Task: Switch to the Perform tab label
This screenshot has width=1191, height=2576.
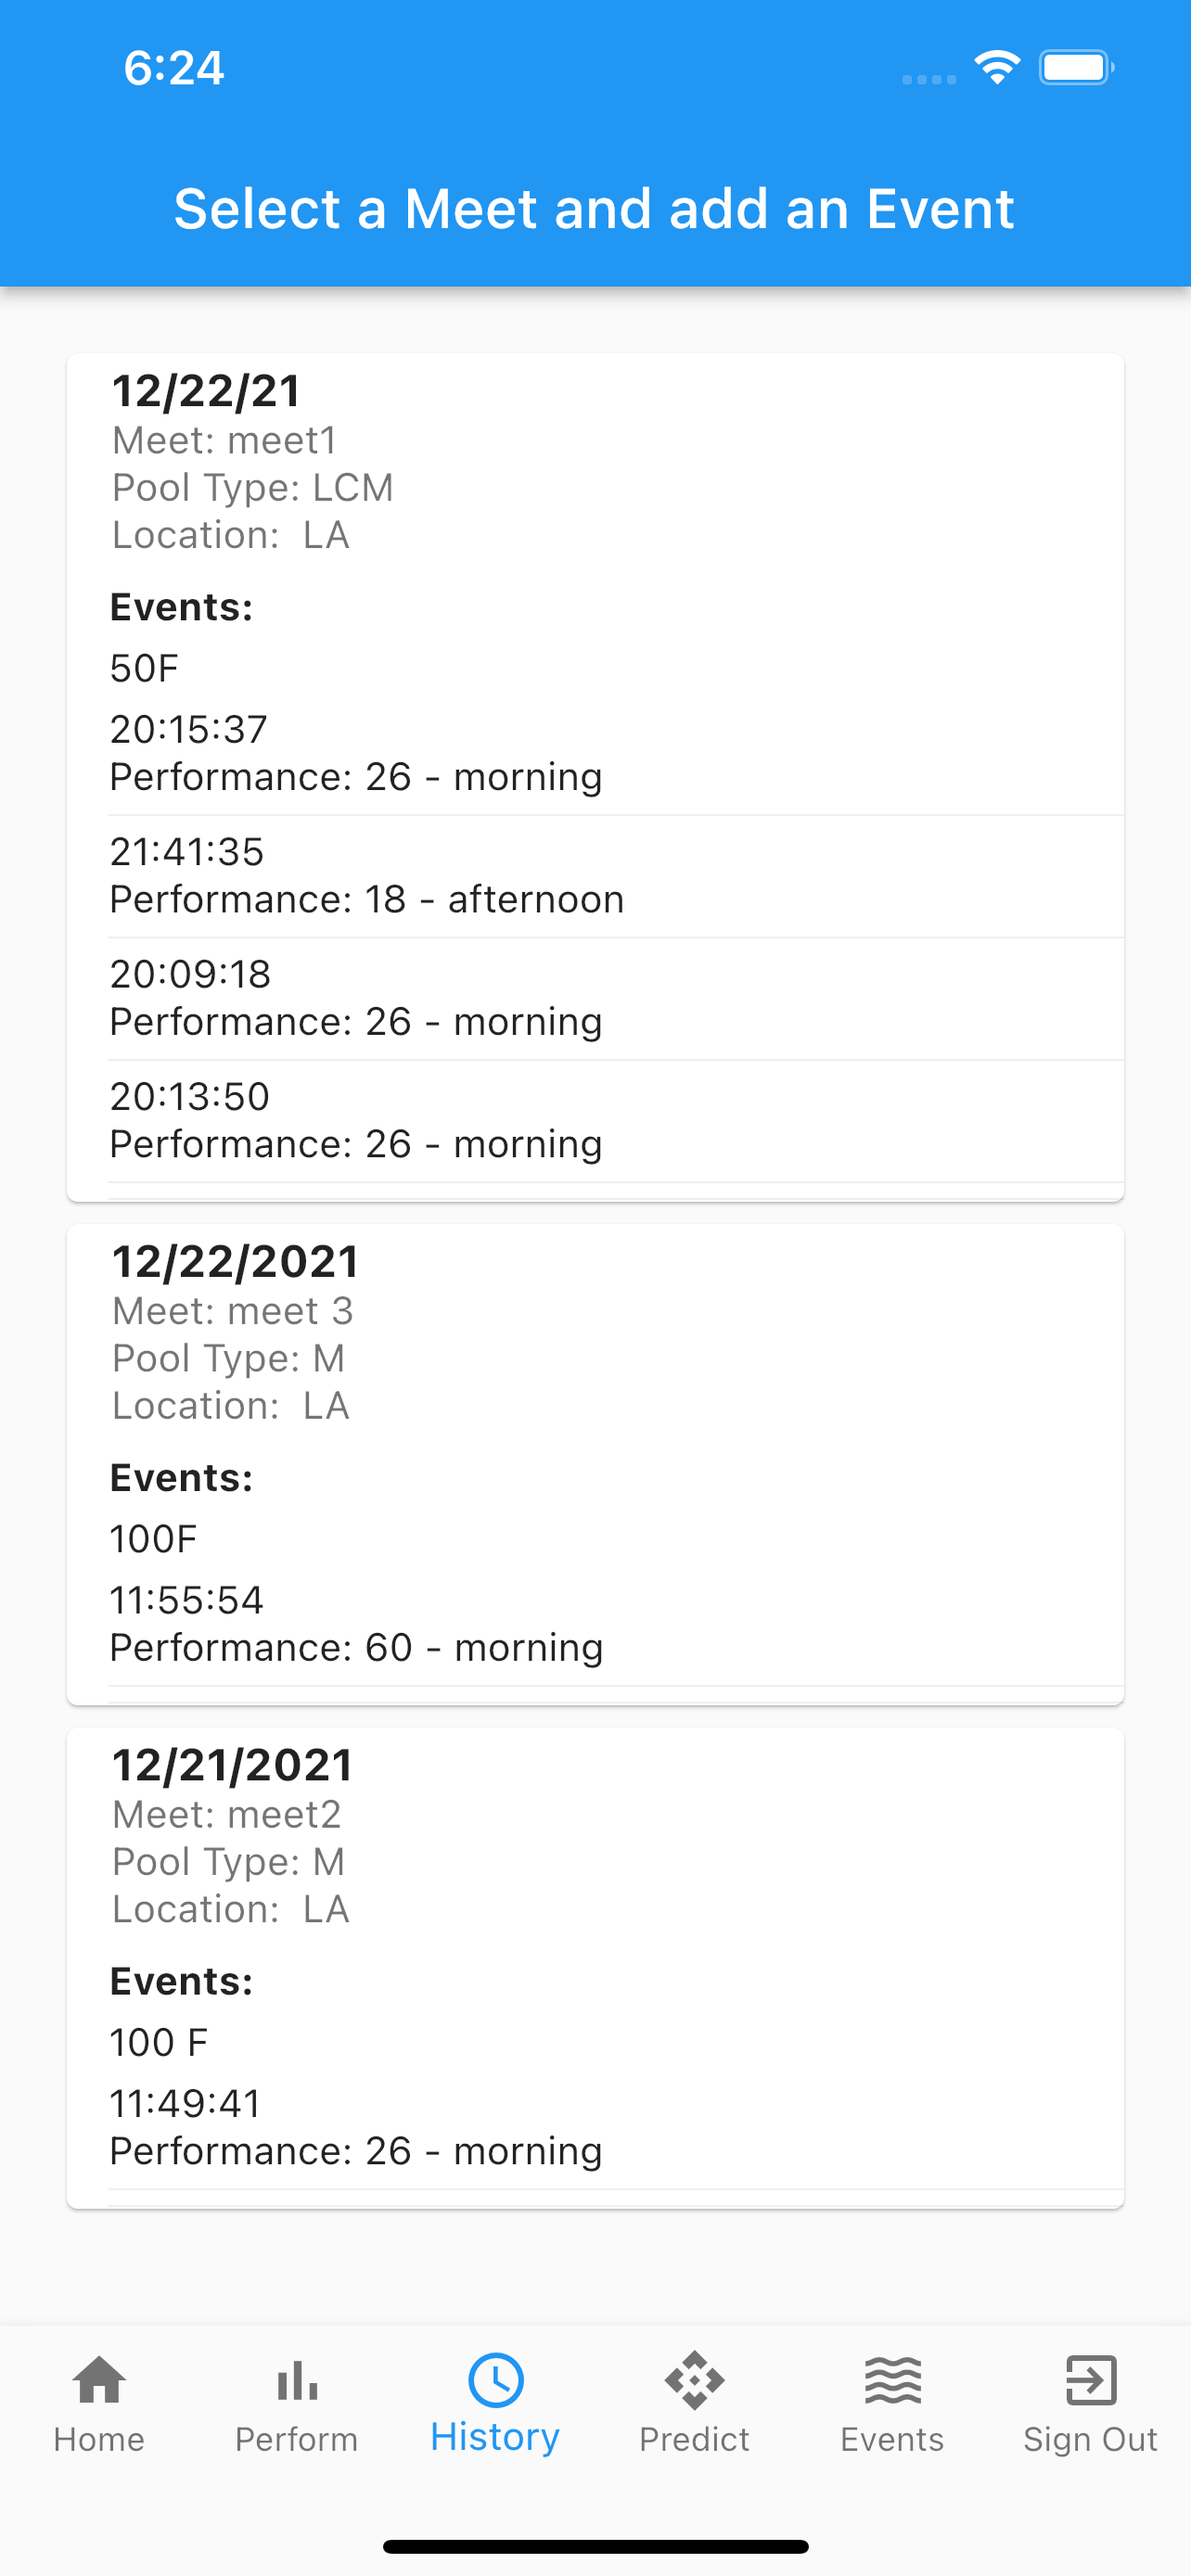Action: coord(297,2440)
